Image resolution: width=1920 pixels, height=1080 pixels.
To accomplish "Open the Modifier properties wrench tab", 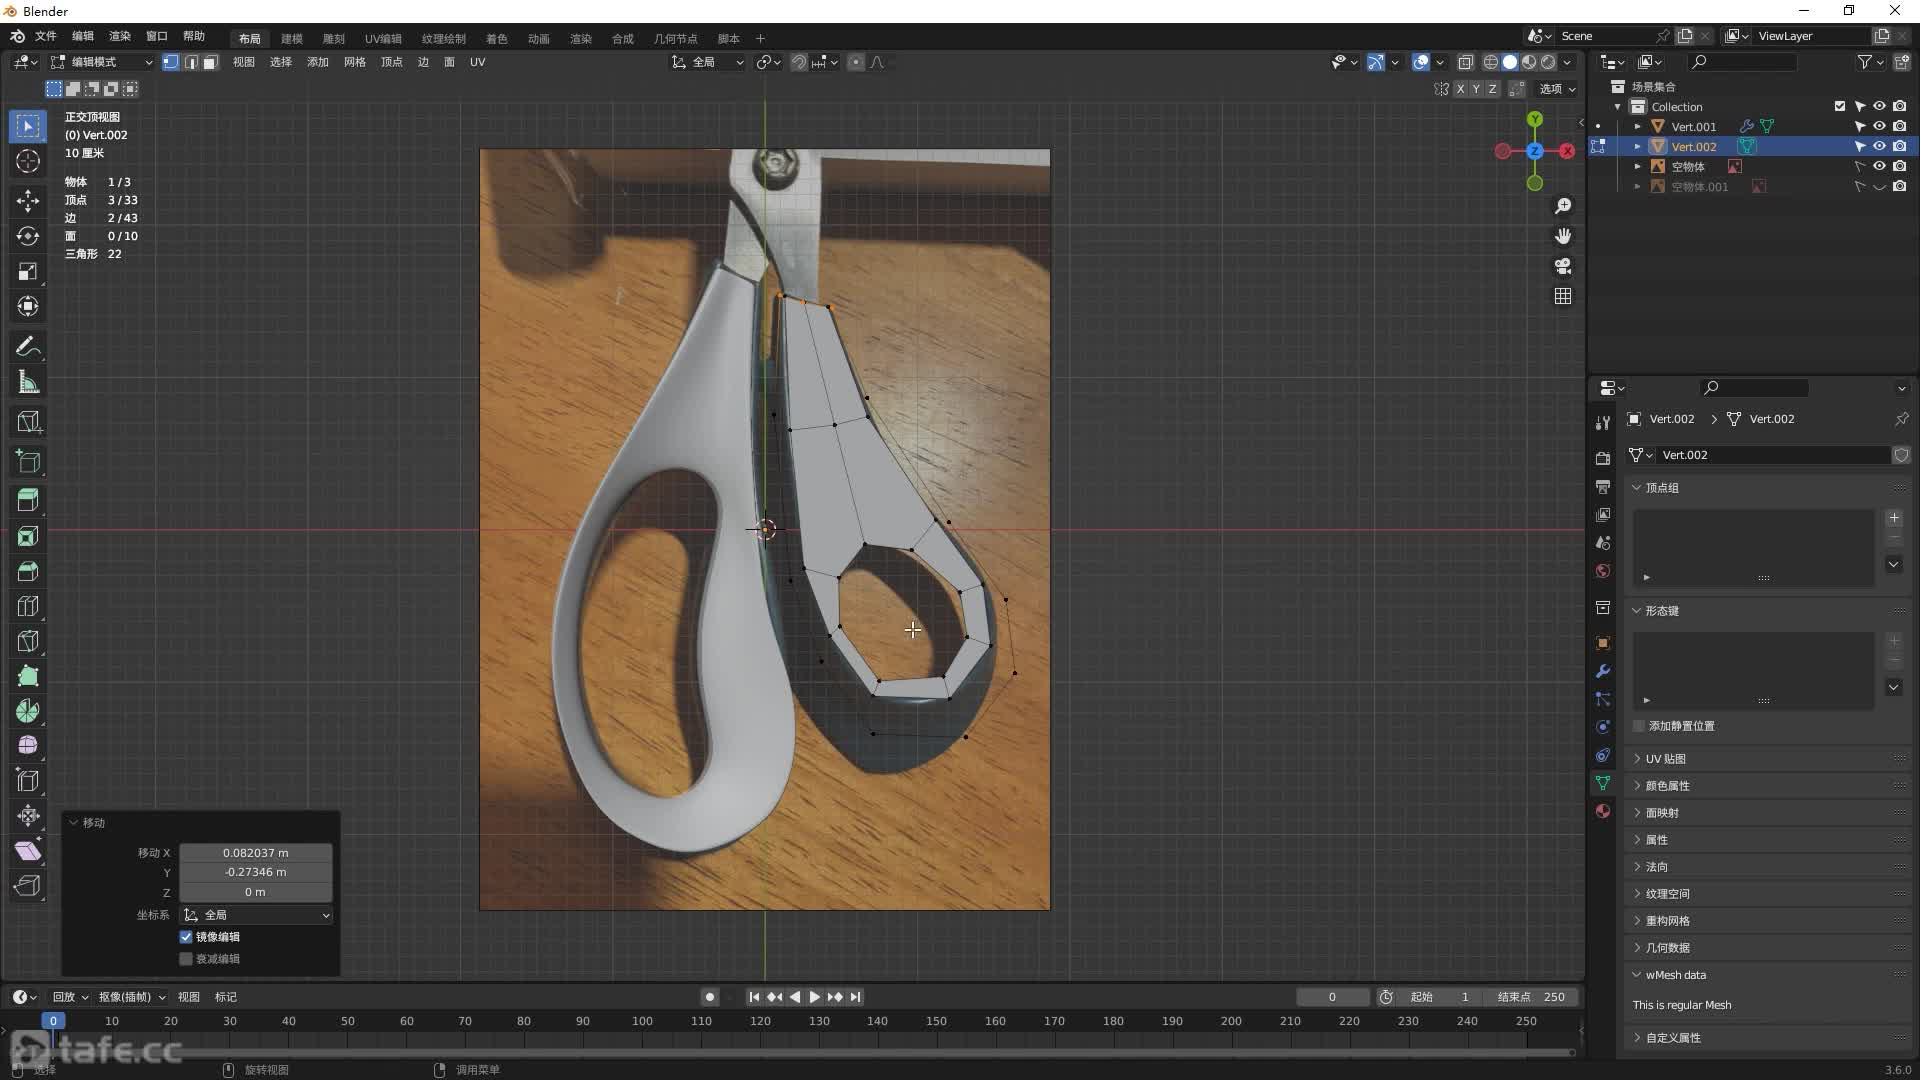I will [1603, 671].
